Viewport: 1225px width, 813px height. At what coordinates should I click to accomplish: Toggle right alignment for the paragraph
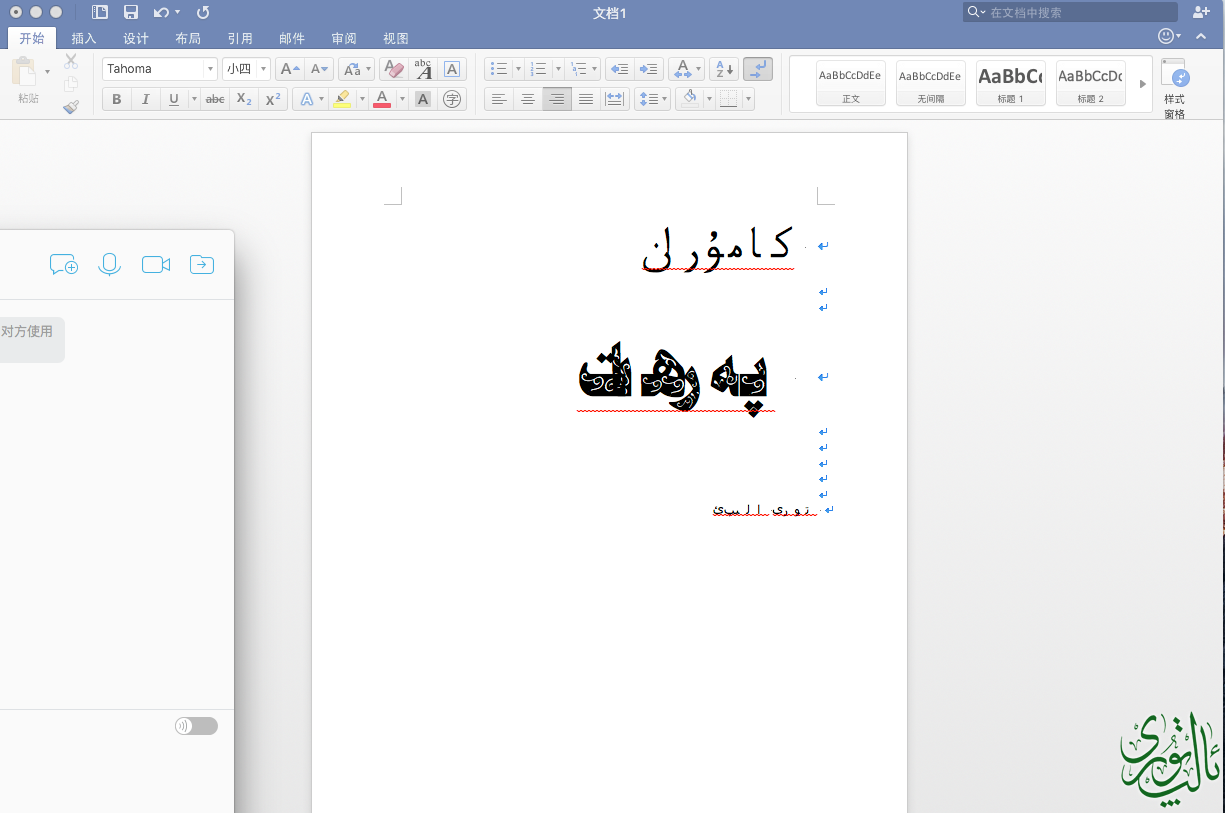click(557, 99)
